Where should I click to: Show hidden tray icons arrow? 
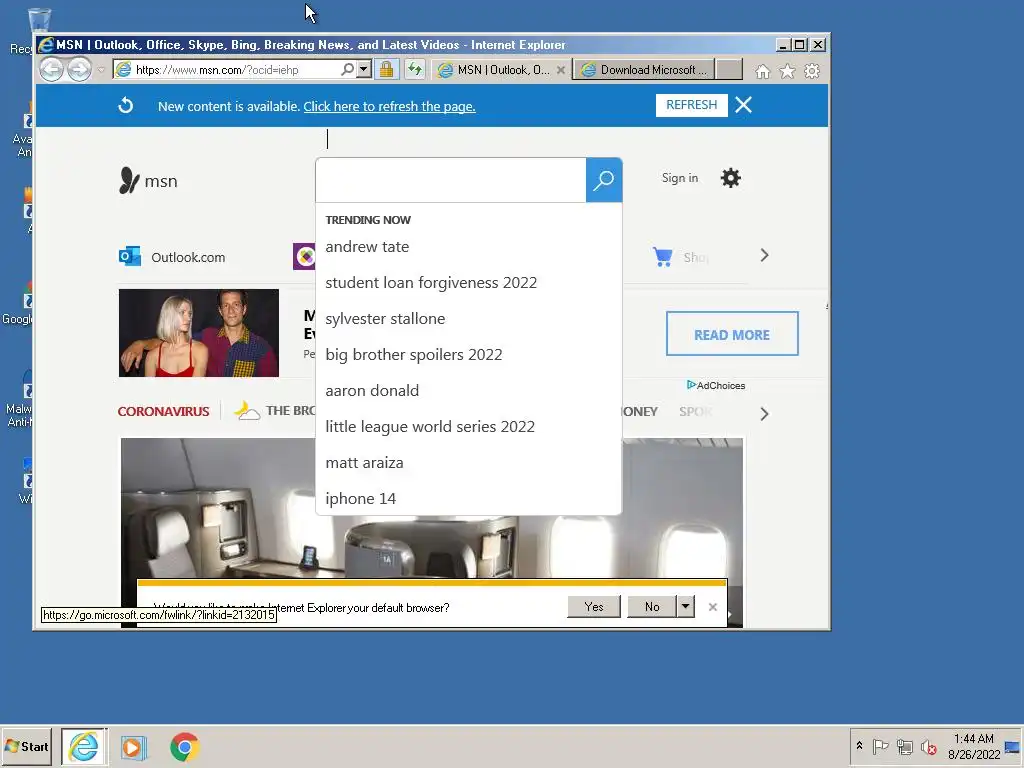(x=859, y=746)
